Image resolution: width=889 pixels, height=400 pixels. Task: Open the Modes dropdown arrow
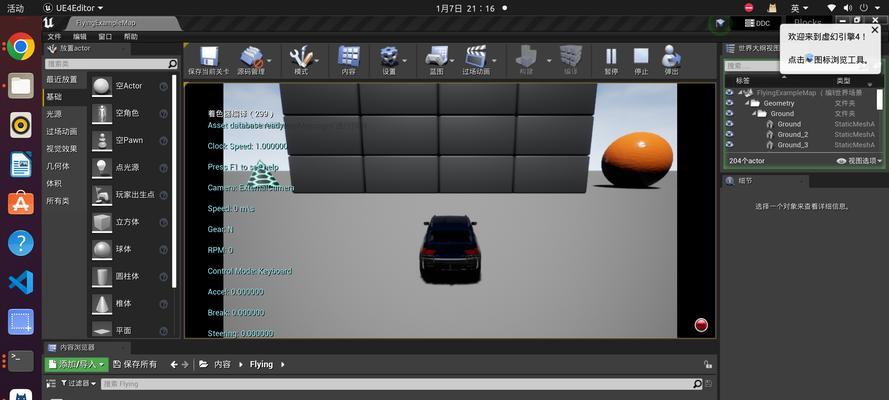tap(317, 60)
